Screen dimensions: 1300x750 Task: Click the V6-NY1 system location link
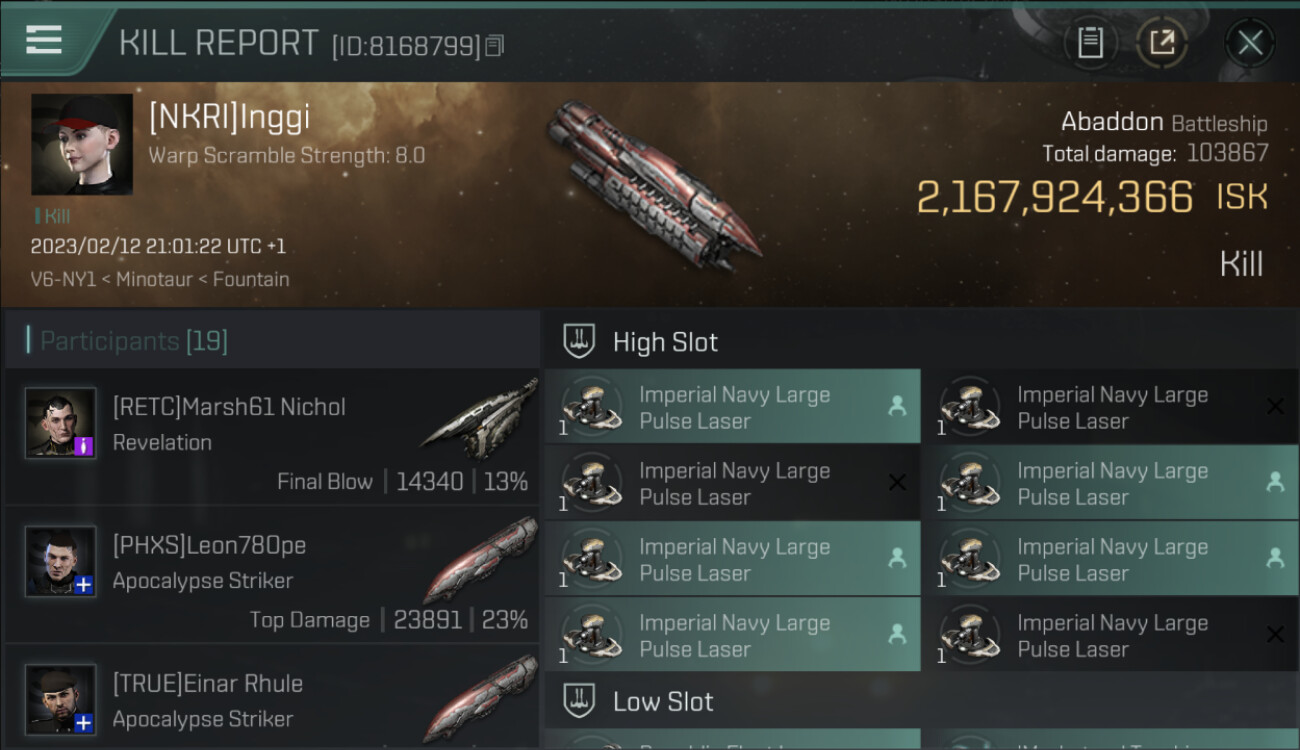coord(63,279)
